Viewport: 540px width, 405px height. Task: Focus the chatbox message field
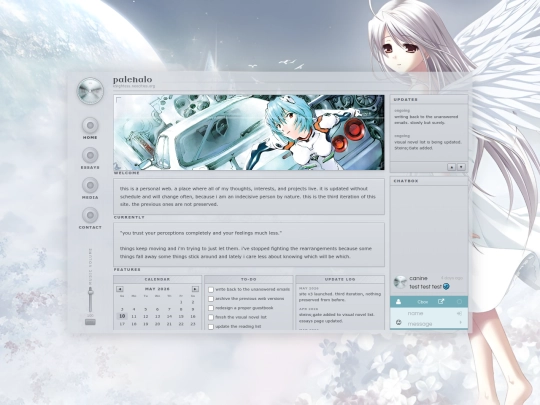click(430, 324)
